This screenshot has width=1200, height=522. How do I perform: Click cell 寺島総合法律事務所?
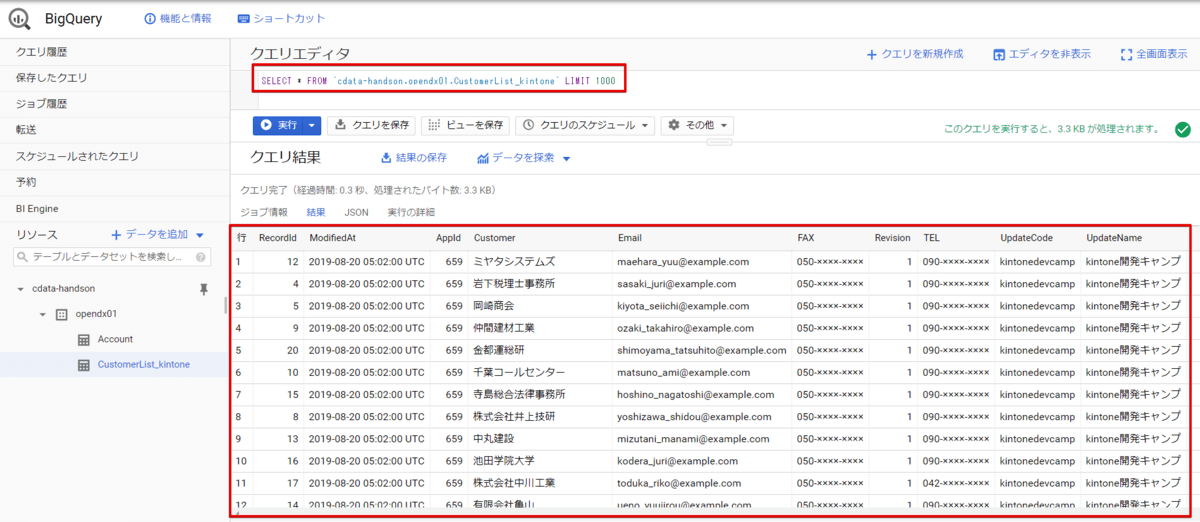520,395
